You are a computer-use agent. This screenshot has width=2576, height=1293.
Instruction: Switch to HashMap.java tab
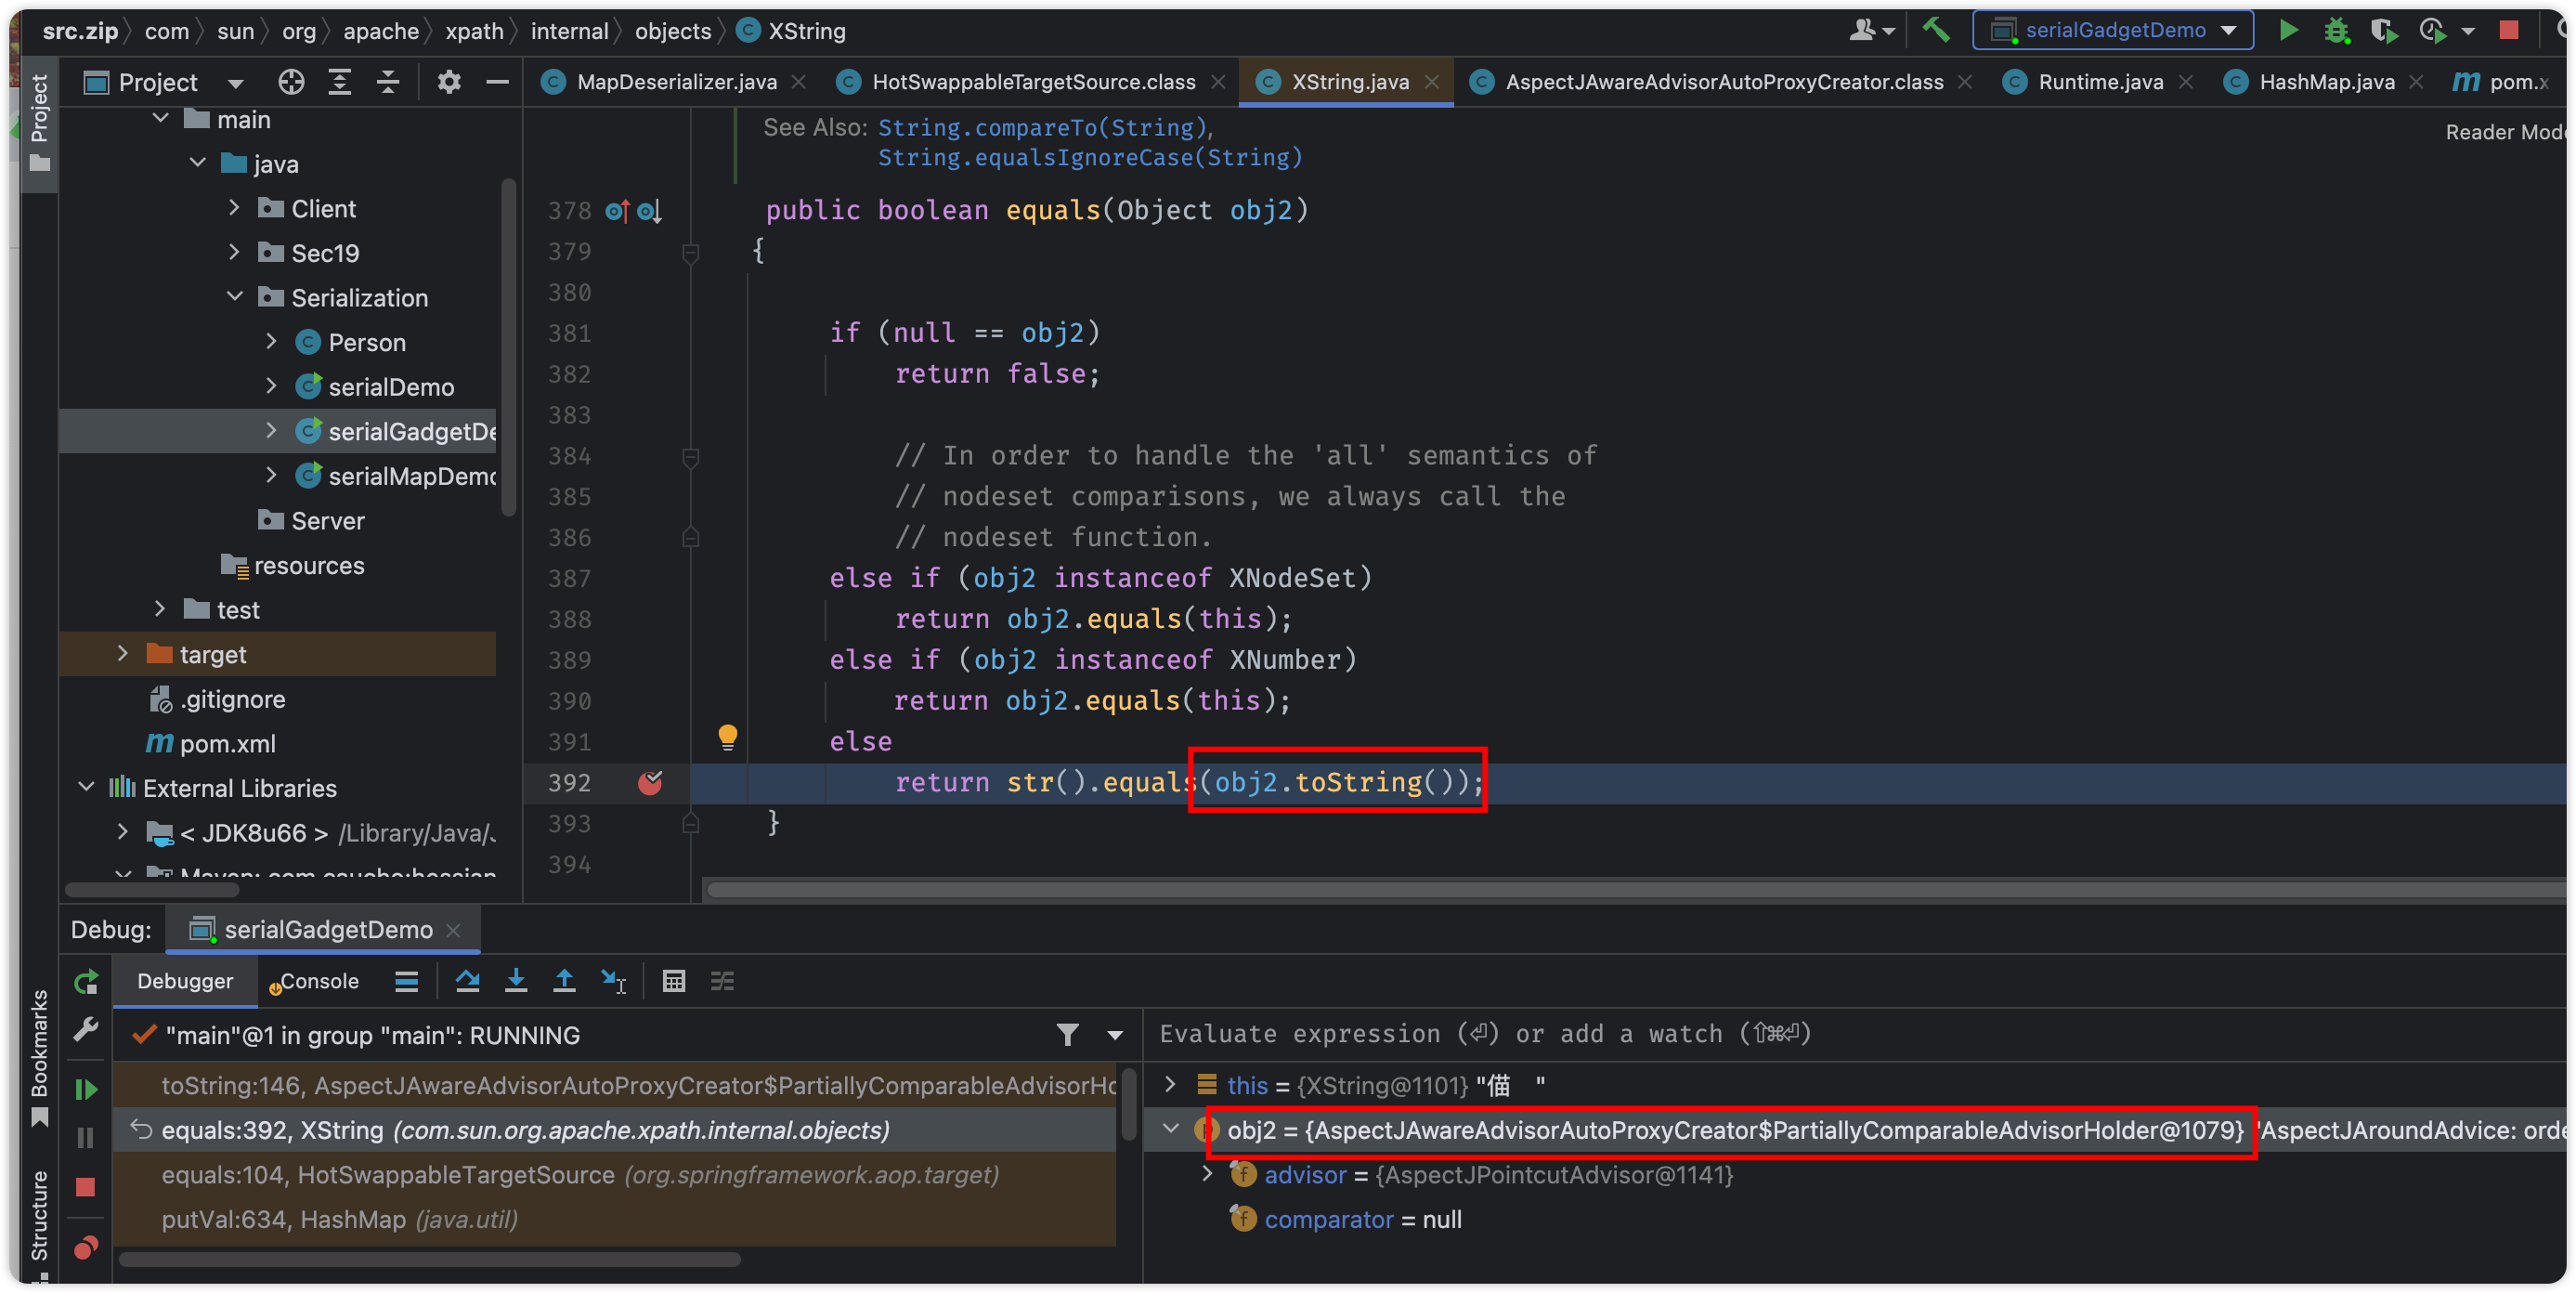(2326, 82)
